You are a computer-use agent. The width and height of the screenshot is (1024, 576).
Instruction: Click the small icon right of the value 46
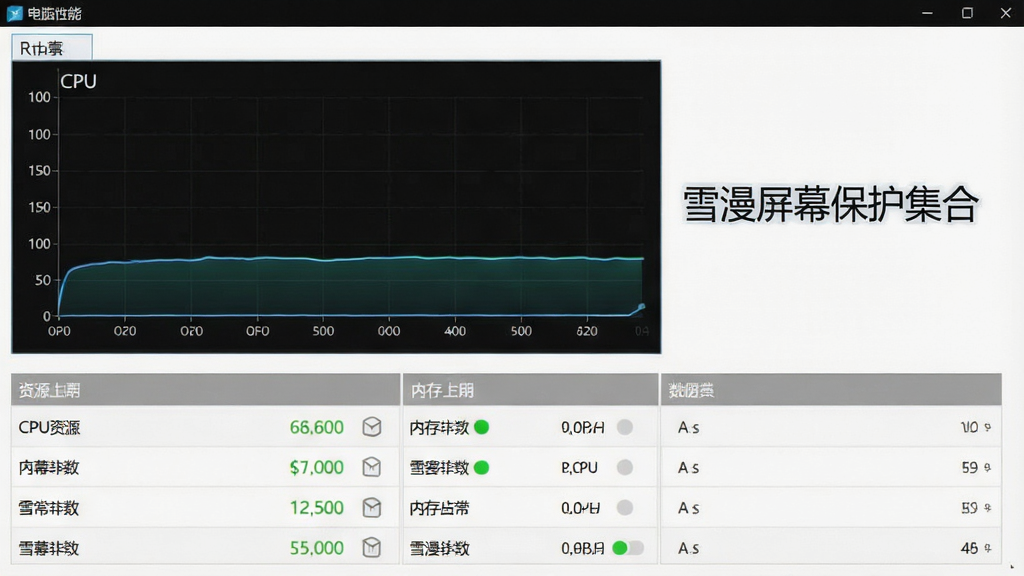pos(987,548)
